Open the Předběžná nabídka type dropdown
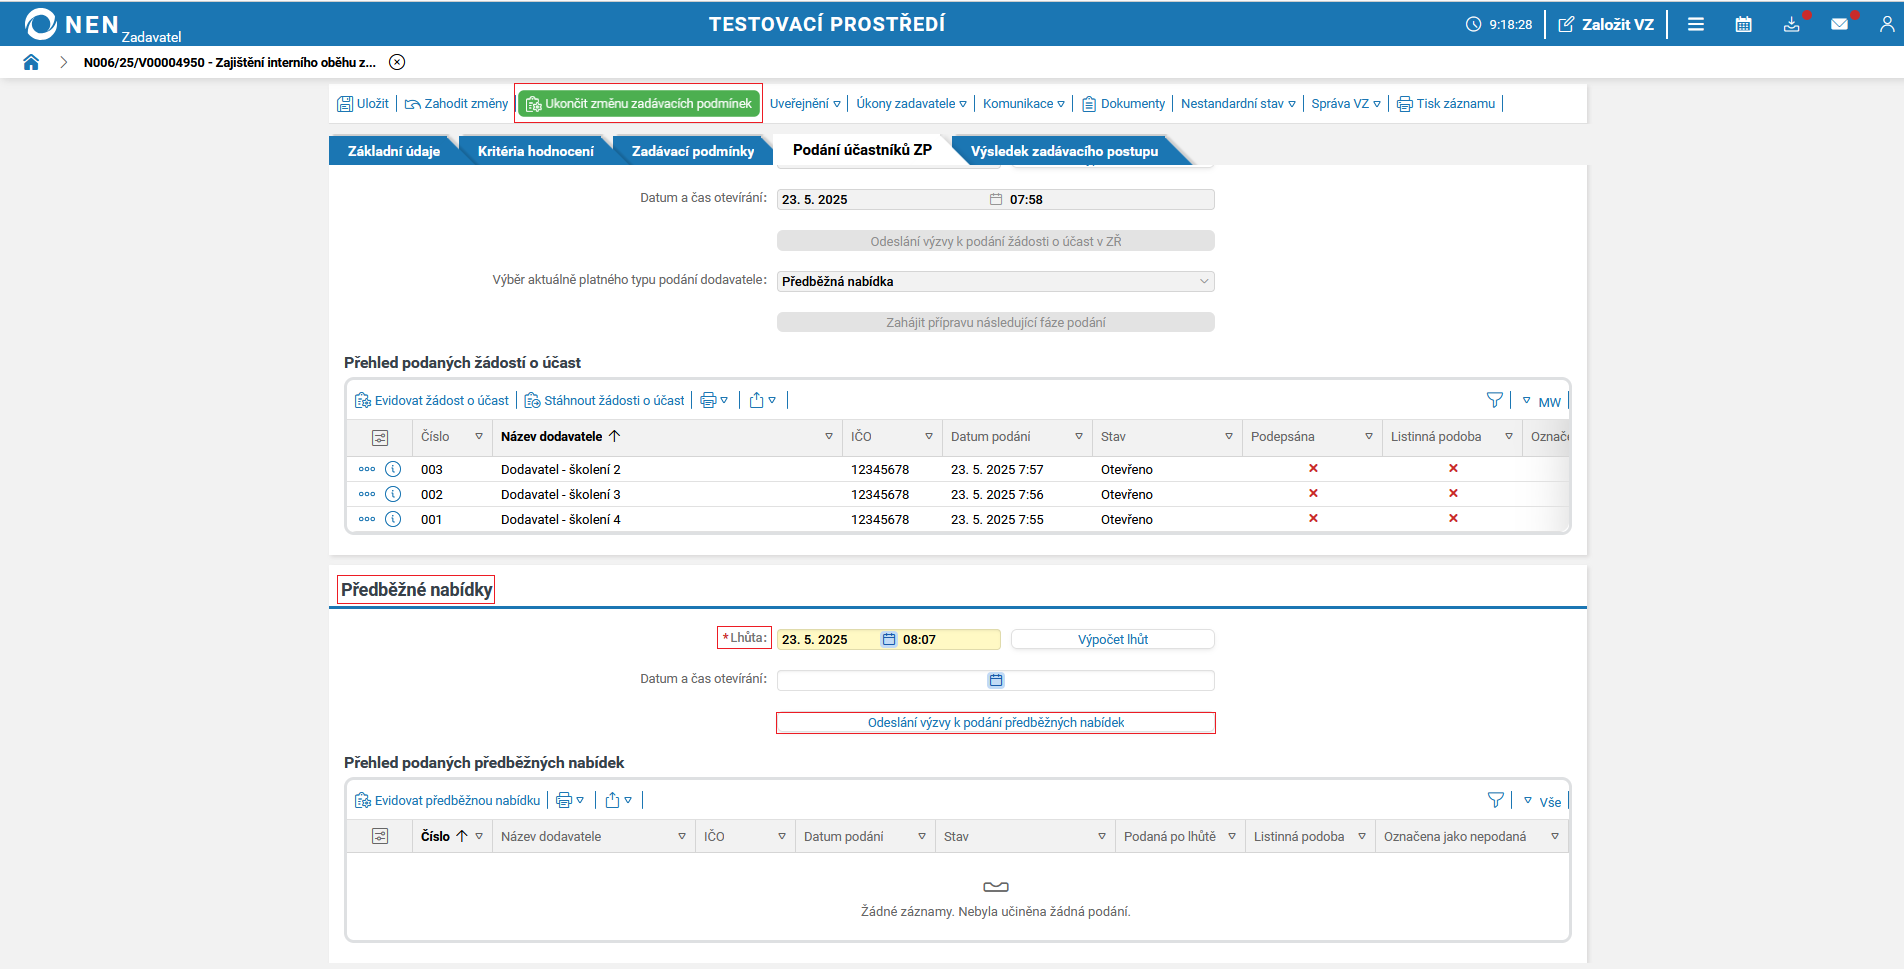Screen dimensions: 1904x969 (996, 281)
